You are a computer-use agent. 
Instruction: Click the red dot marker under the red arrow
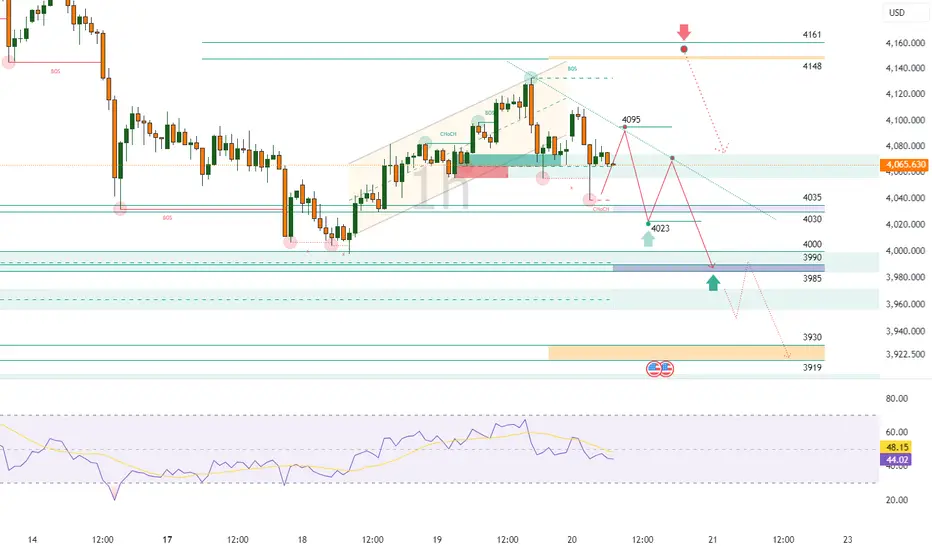[684, 49]
